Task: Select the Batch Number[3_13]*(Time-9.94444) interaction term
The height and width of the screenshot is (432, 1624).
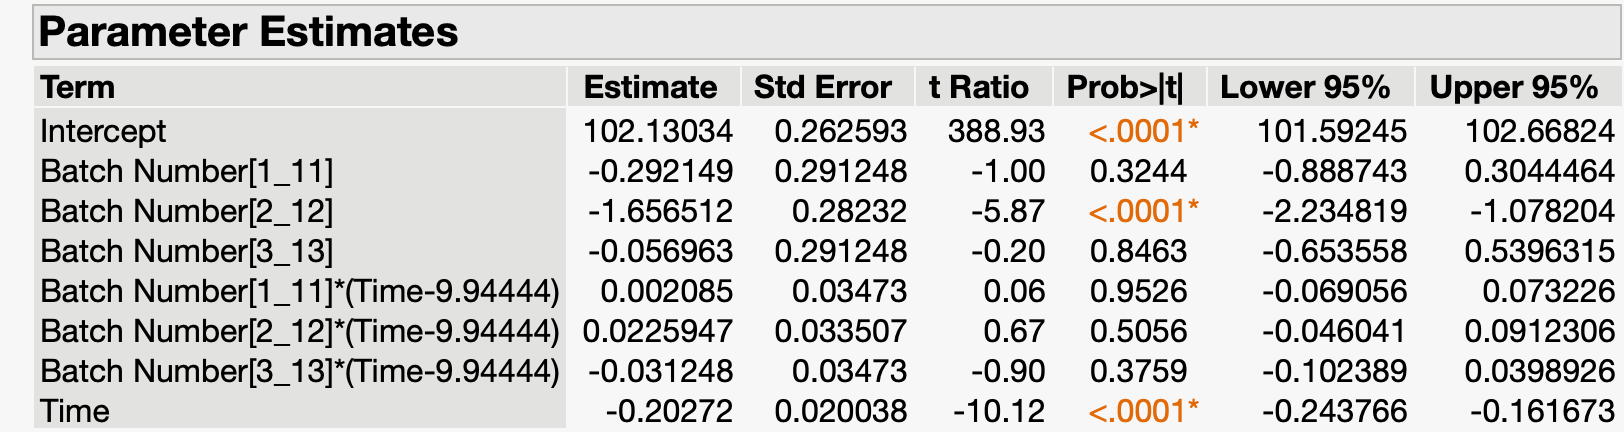Action: (299, 371)
